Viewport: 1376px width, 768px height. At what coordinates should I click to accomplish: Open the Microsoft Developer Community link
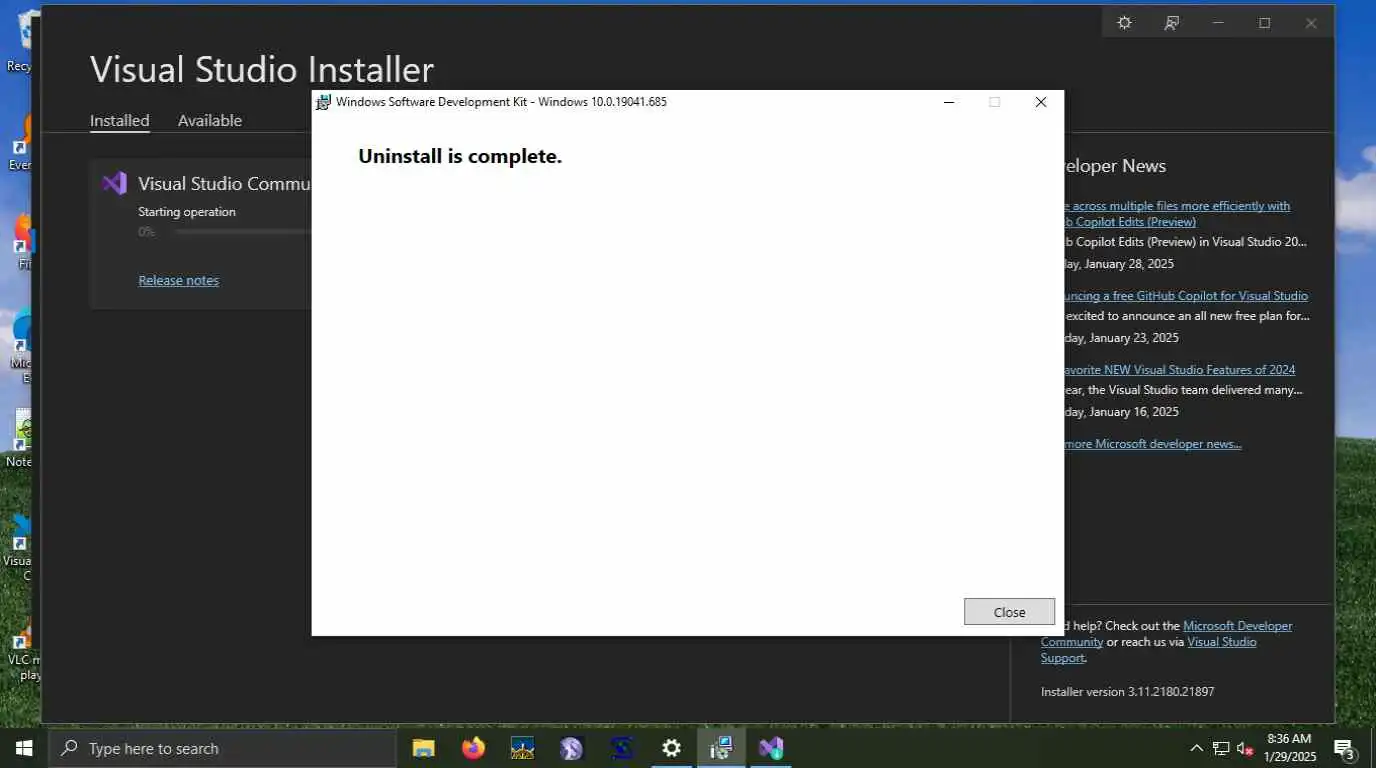point(1166,634)
